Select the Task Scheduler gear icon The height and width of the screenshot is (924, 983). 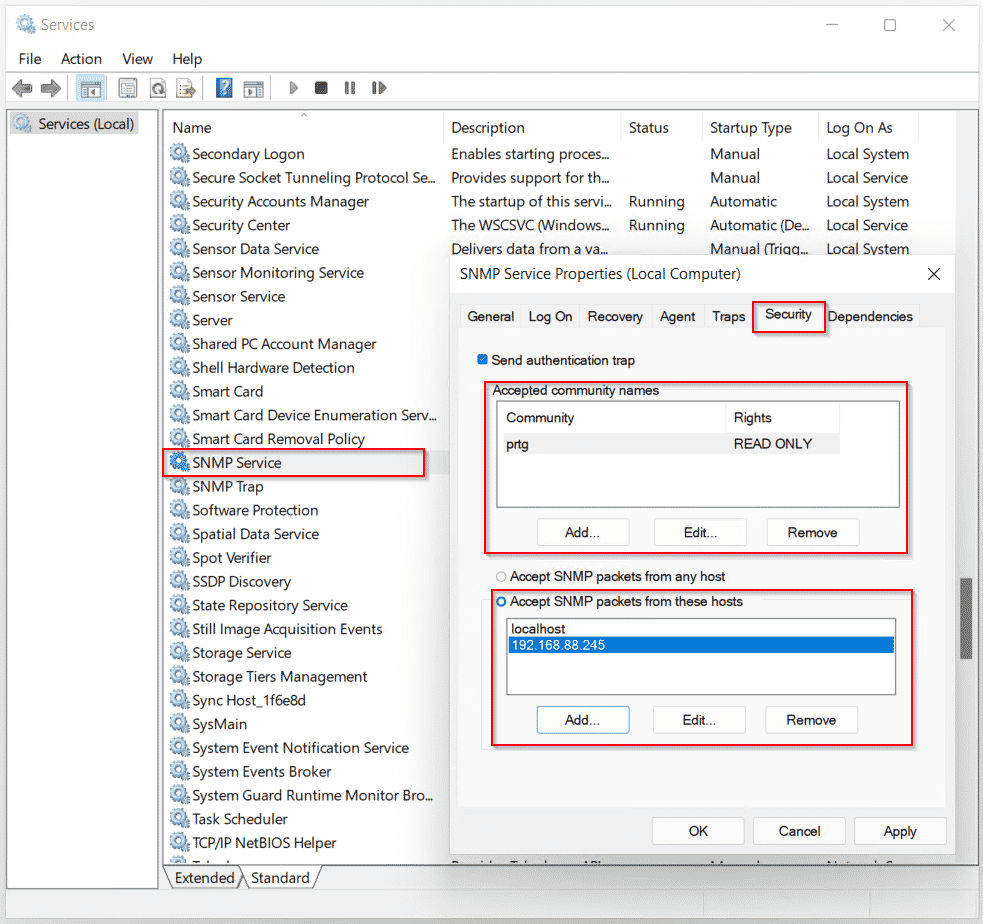click(x=179, y=818)
